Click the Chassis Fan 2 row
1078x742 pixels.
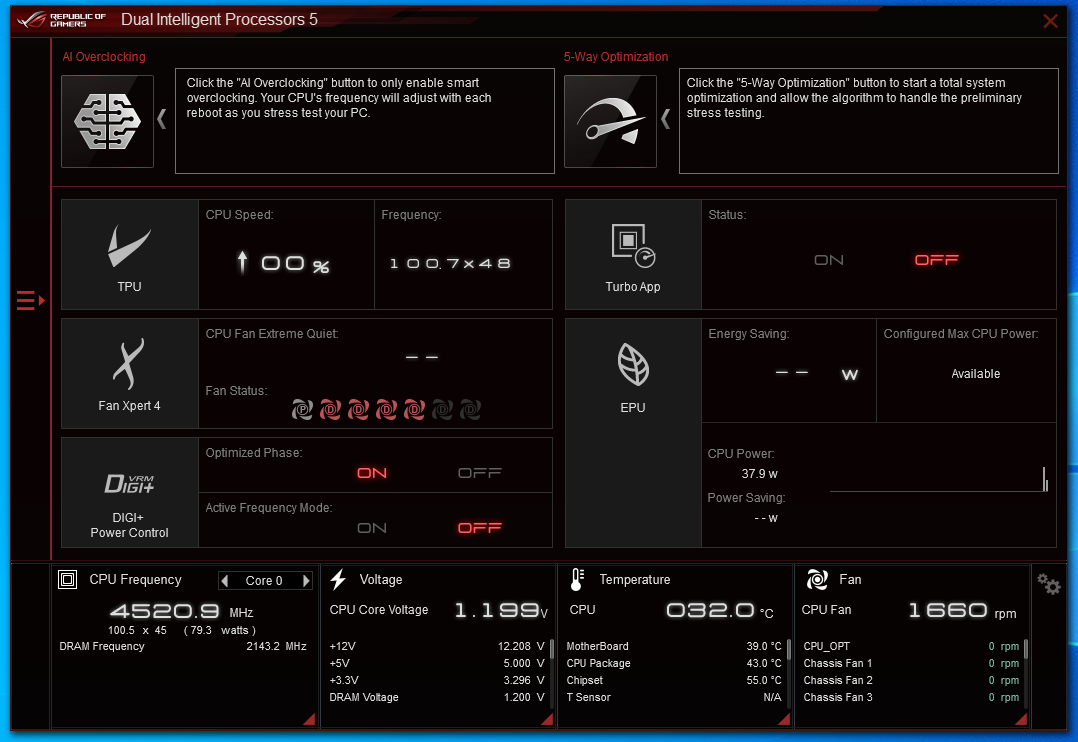(x=911, y=680)
